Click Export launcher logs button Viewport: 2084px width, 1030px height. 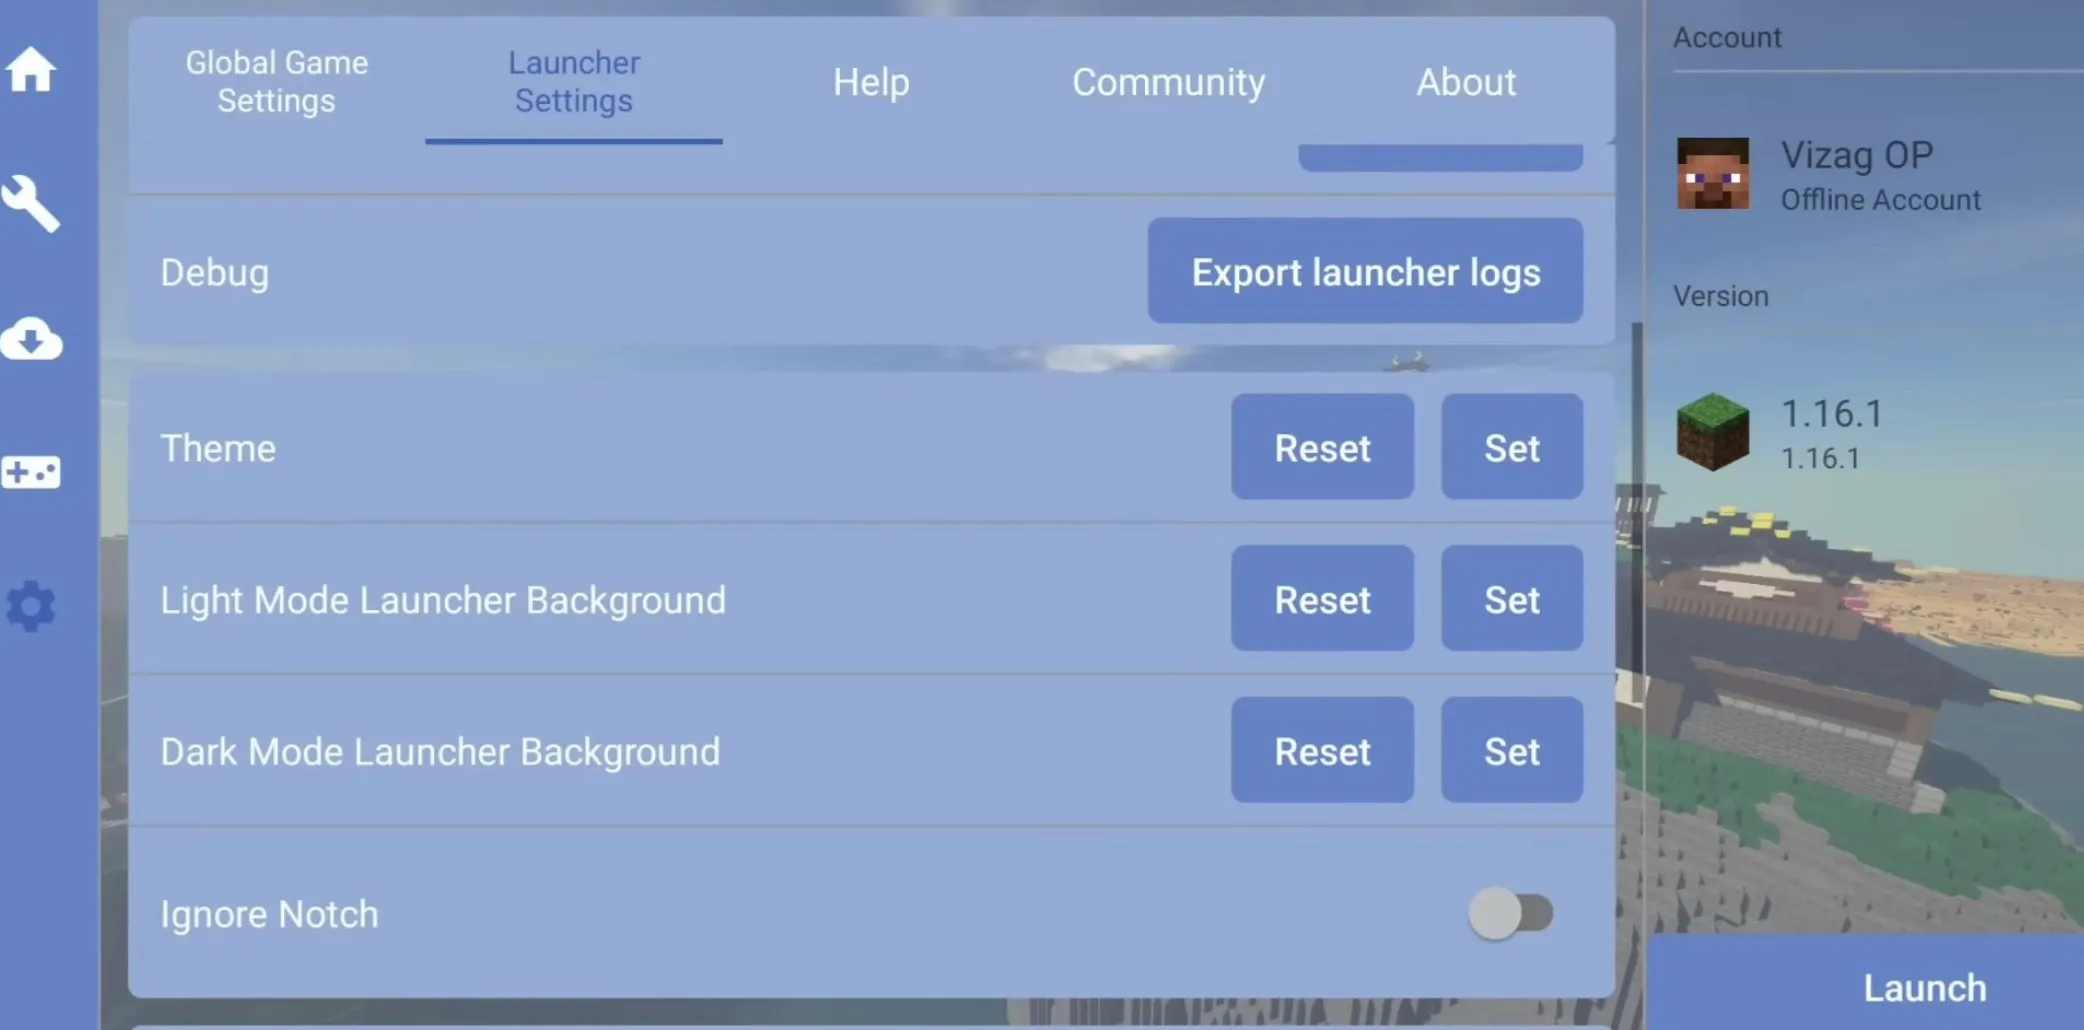(x=1365, y=271)
